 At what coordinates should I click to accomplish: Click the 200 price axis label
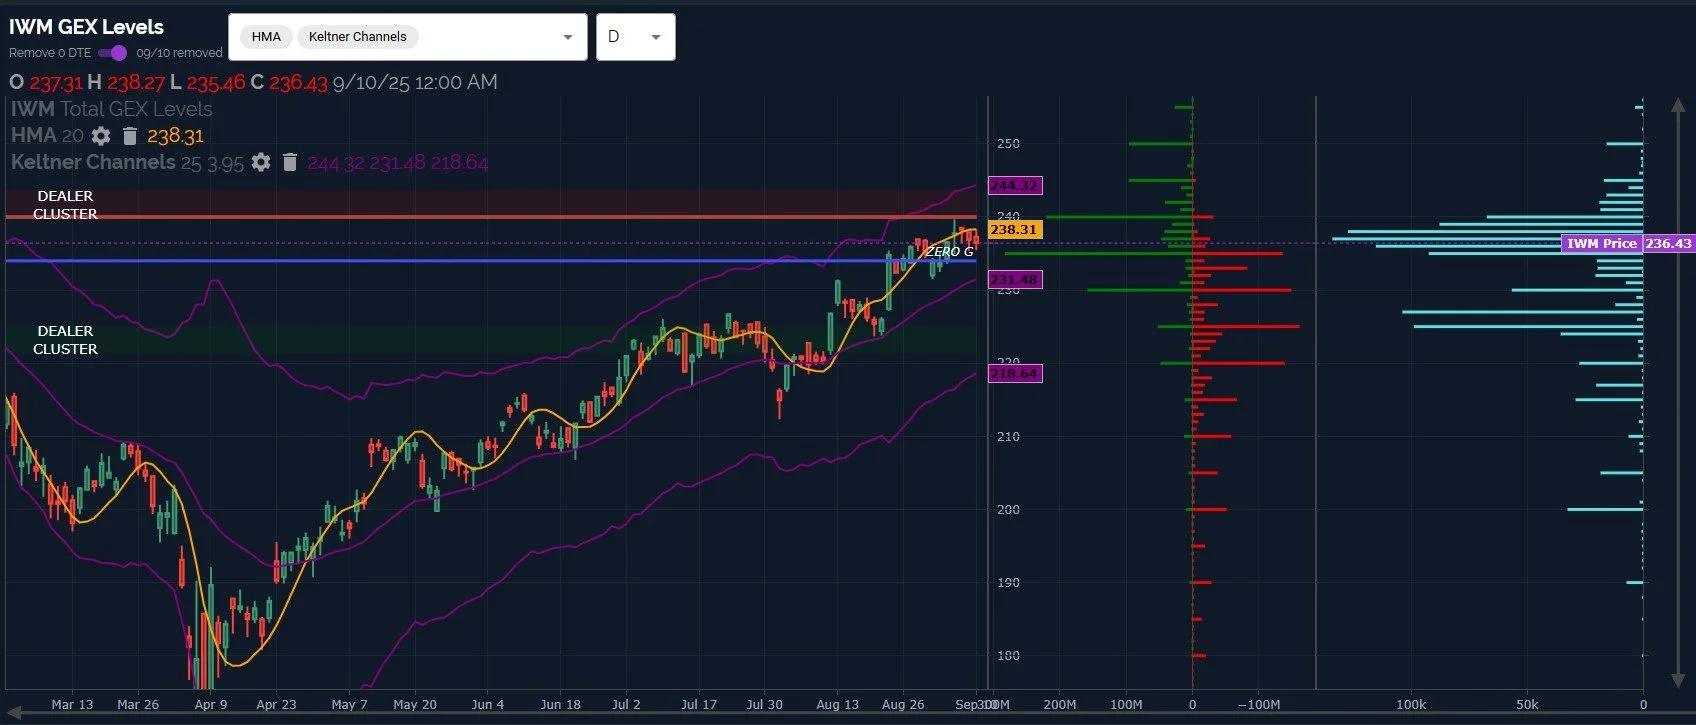coord(1008,509)
